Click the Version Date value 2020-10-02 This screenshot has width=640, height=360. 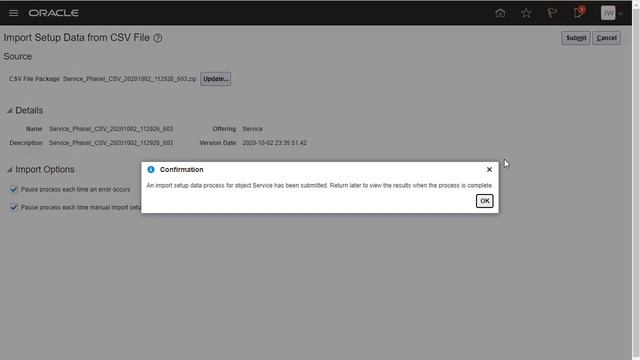(x=274, y=143)
